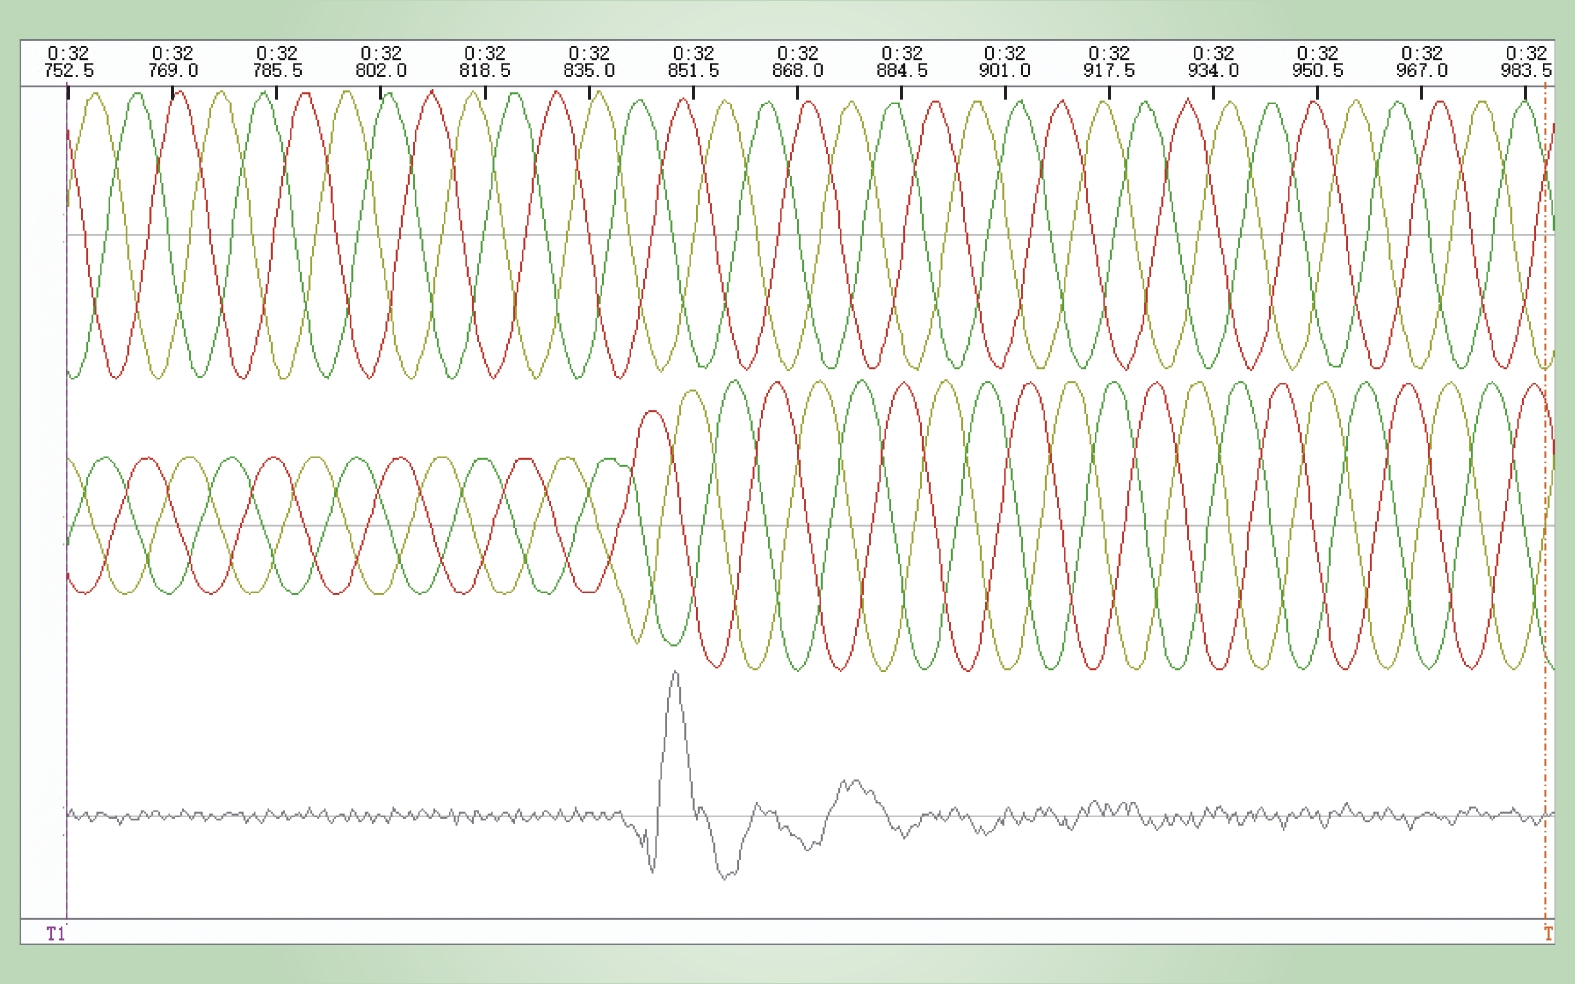Click the orange T cursor label at right
Image resolution: width=1575 pixels, height=984 pixels.
coord(1548,933)
